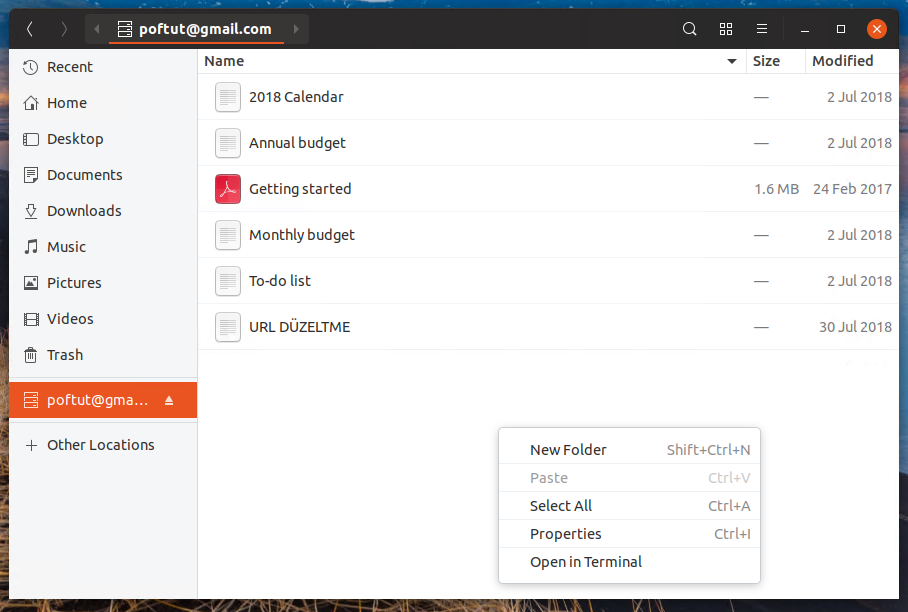
Task: Open Videos label in the sidebar
Action: point(70,319)
